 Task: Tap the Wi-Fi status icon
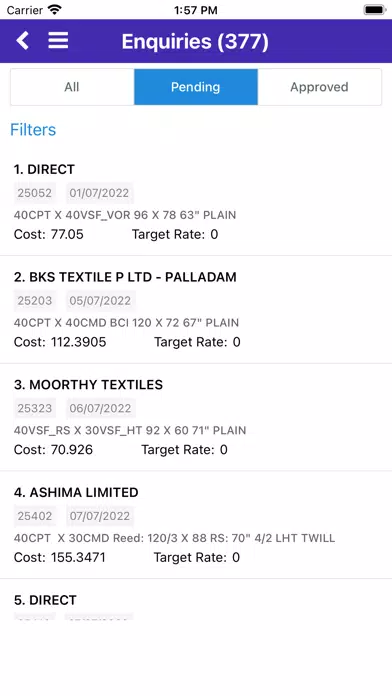coord(55,9)
